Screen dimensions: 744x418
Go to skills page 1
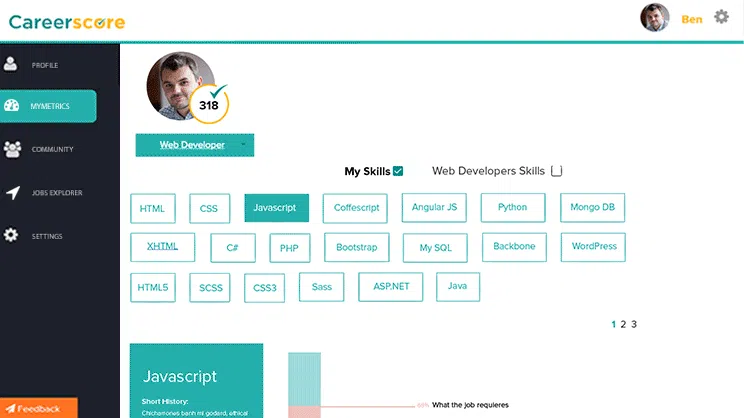614,325
